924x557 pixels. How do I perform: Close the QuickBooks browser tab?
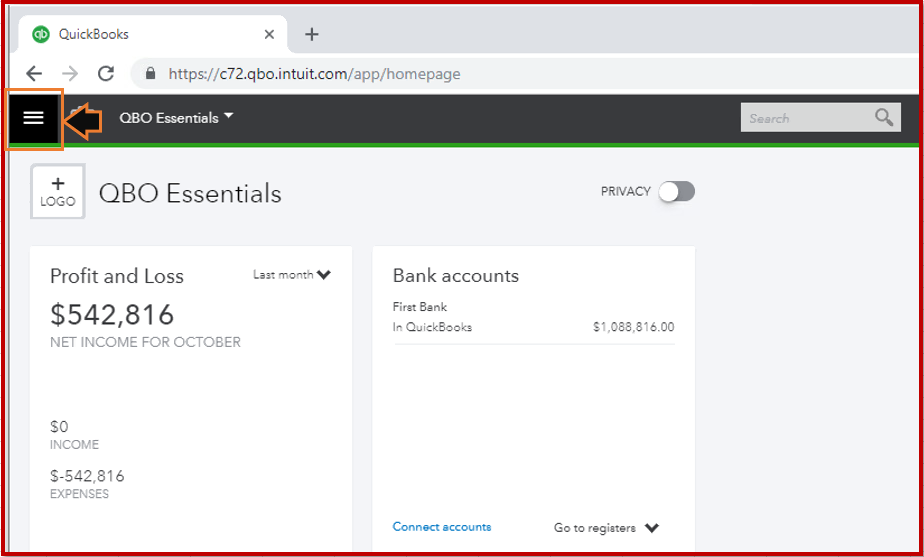point(269,34)
